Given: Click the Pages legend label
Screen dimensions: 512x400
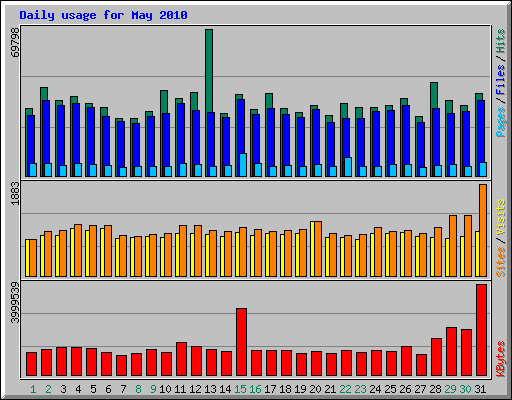Looking at the screenshot, I should click(500, 122).
